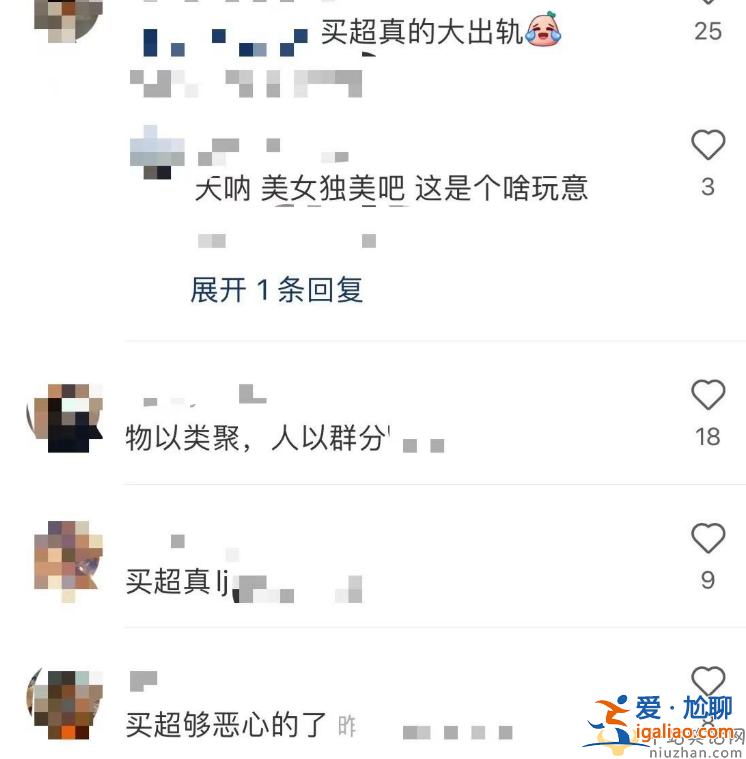Open small avatar beside 天呐 美女独美吧 reply
Screen dimensions: 746x759
[157, 152]
